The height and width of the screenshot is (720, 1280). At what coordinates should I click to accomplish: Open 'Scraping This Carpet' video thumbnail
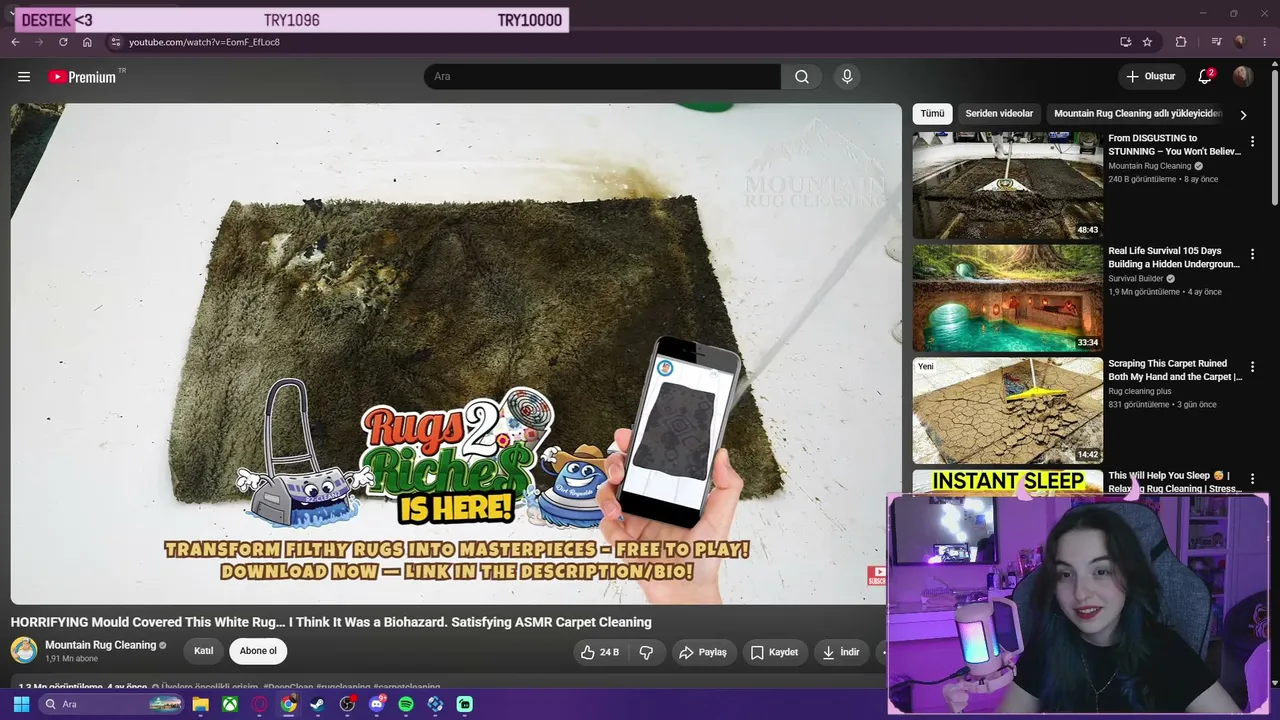coord(1008,410)
